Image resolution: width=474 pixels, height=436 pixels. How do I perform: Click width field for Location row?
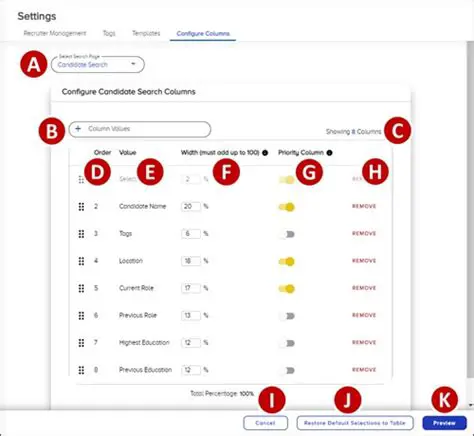(x=191, y=261)
